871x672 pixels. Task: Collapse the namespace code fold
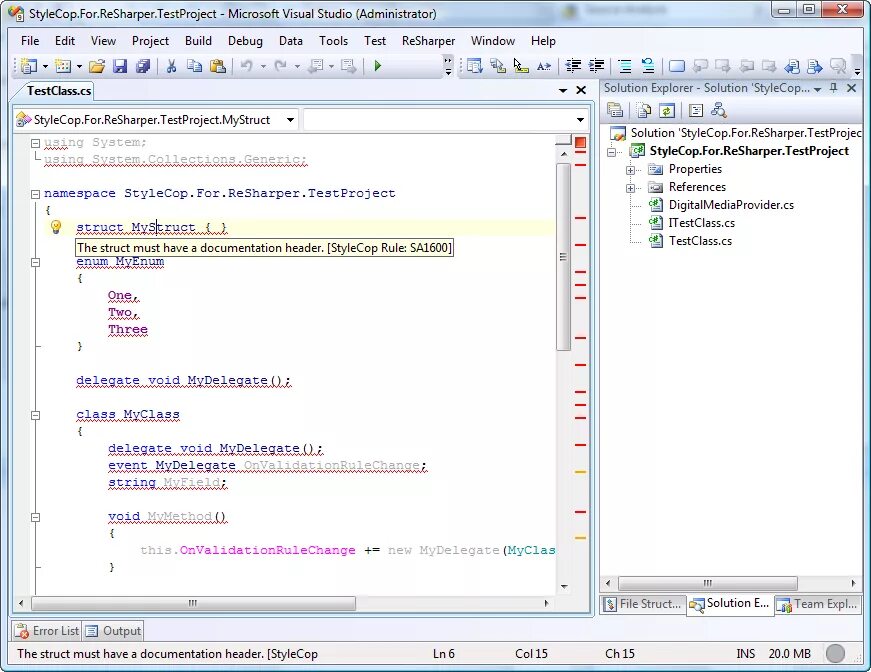tap(34, 192)
